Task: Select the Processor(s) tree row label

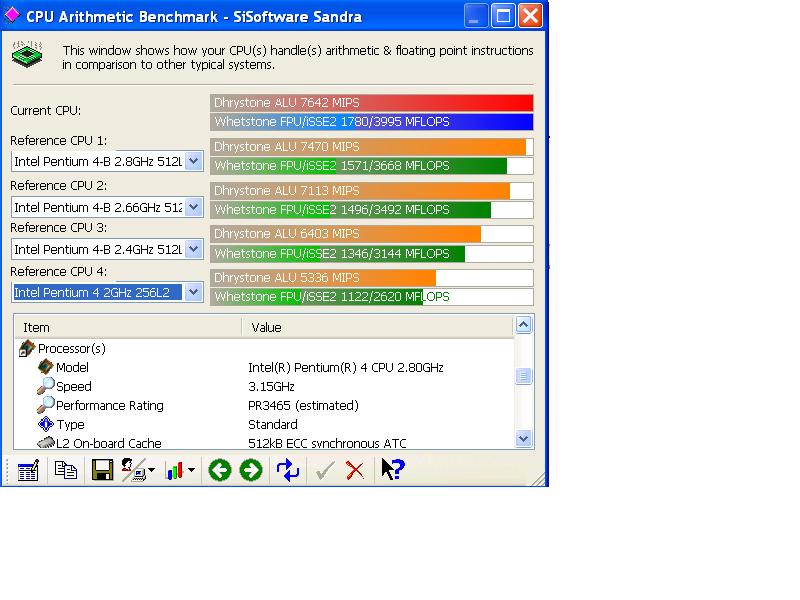Action: (72, 348)
